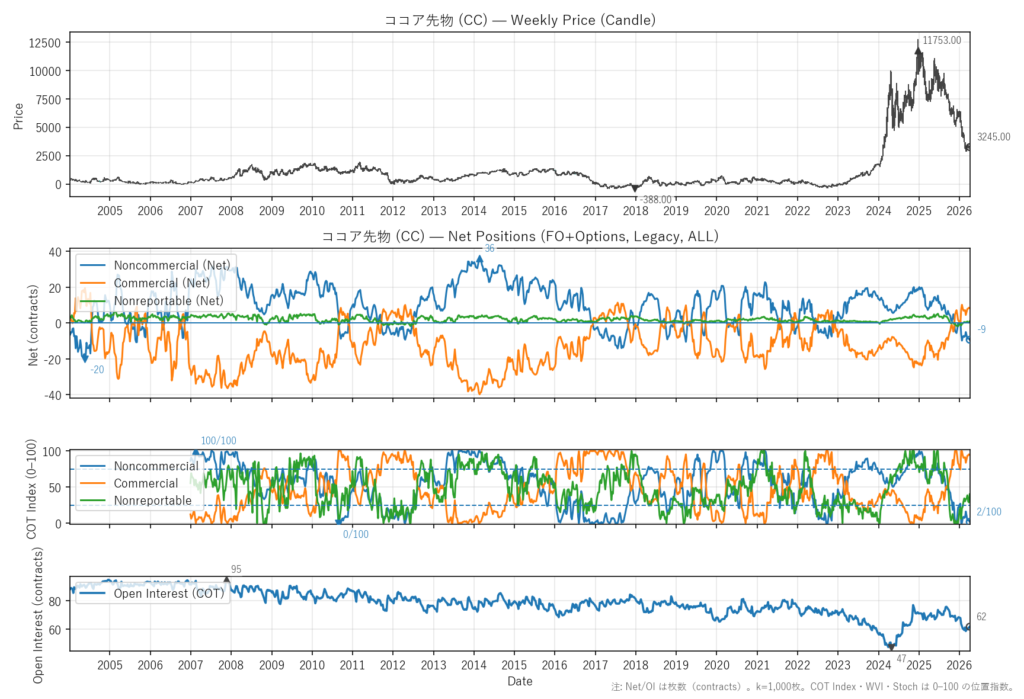Click the Net Positions (FO+Options, Legacy, ALL) title
Screen dimensions: 1024x699
[520, 237]
